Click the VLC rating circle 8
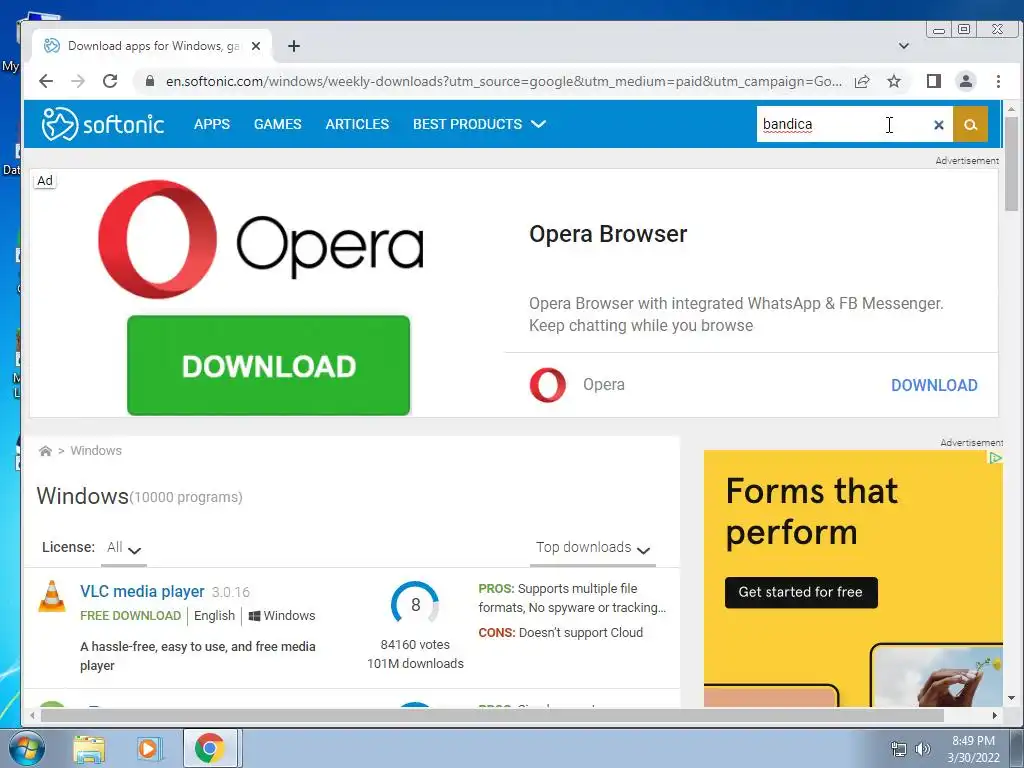The height and width of the screenshot is (768, 1024). click(415, 605)
